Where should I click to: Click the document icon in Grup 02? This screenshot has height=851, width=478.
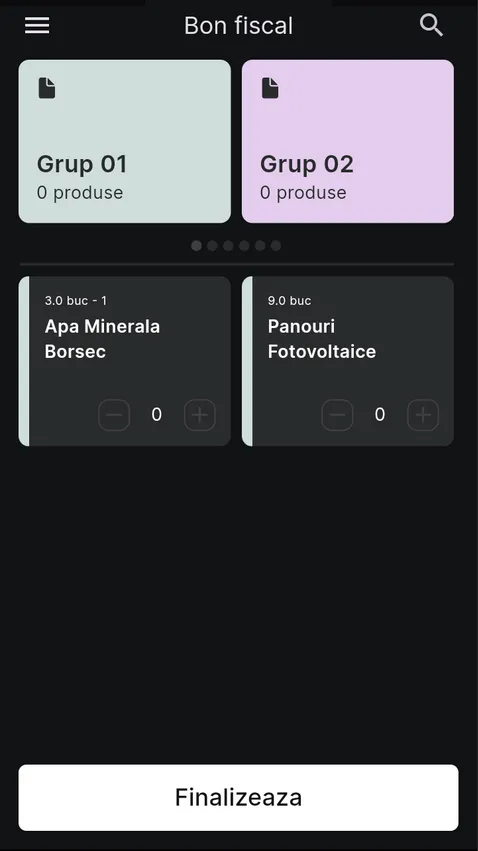coord(270,88)
